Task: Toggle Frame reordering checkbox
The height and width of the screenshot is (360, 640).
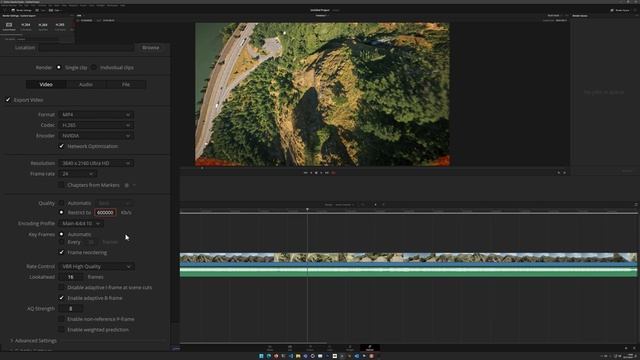Action: [x=61, y=253]
